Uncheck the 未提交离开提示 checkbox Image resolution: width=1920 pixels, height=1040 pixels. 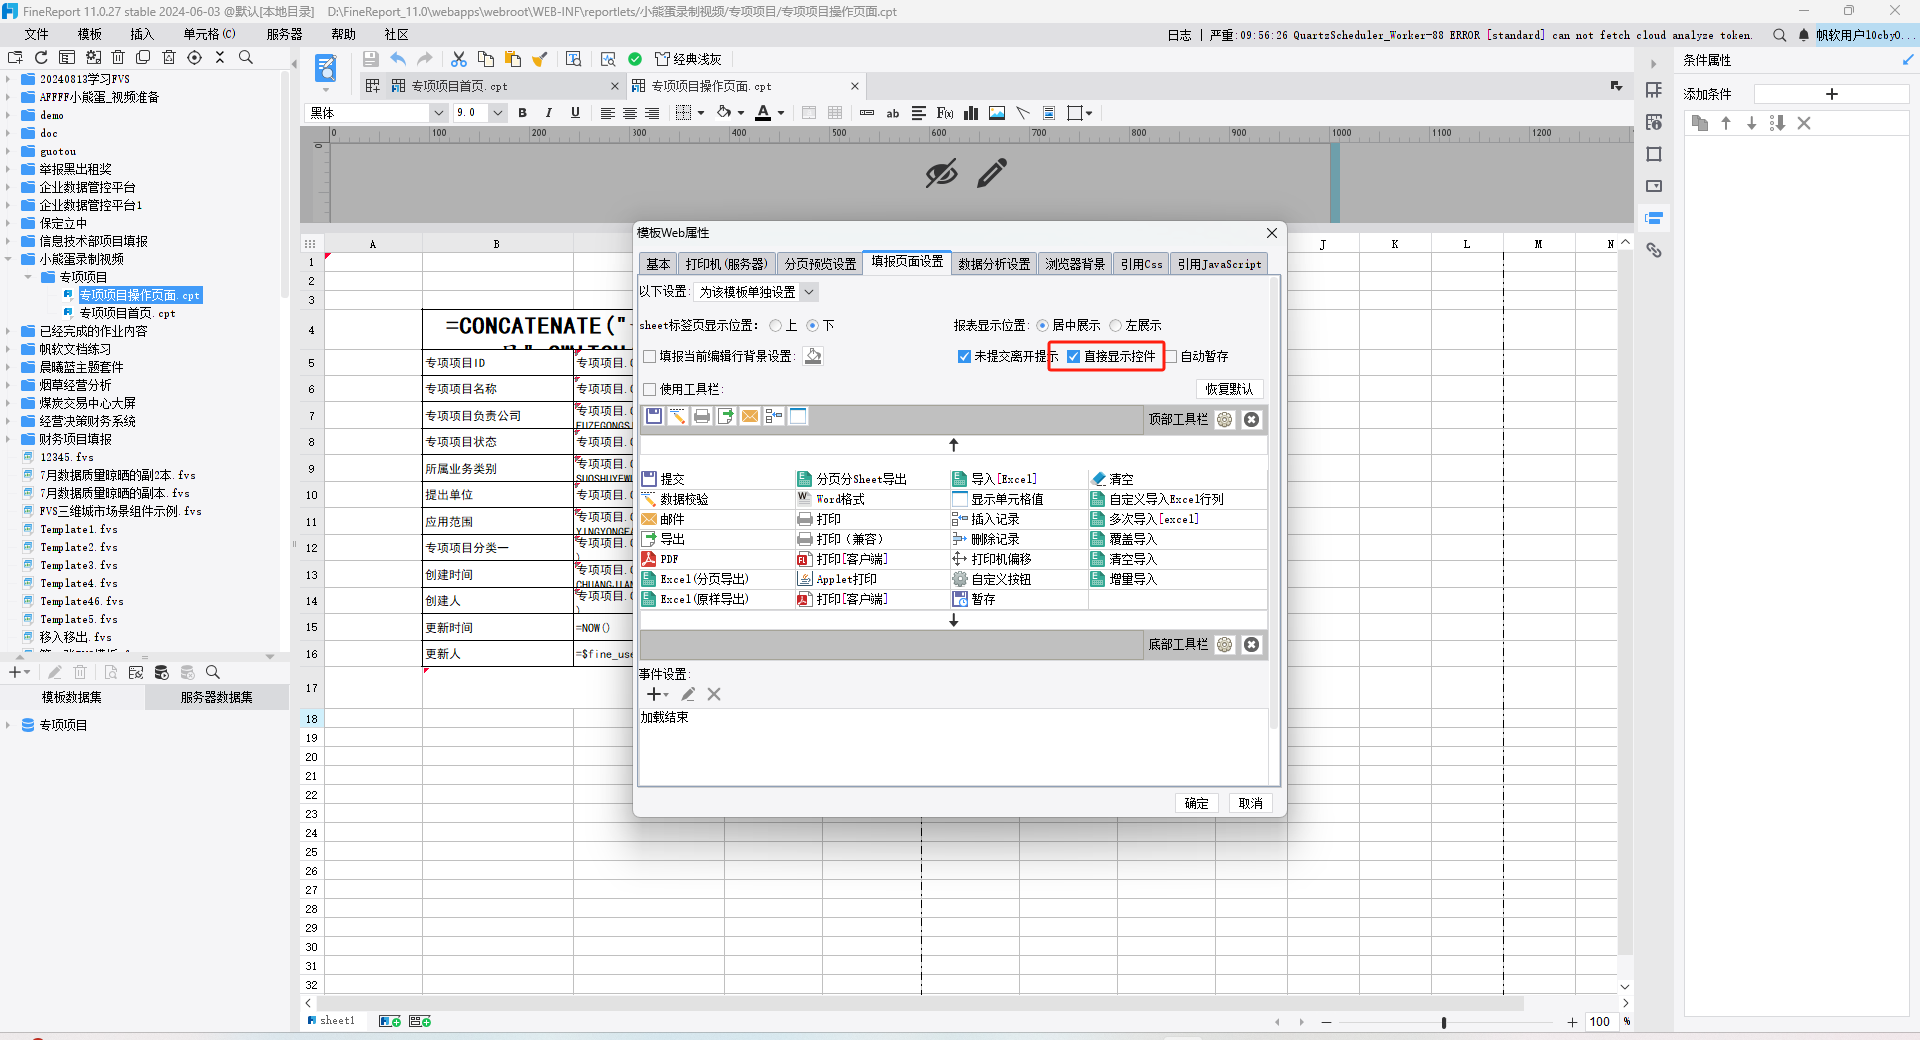coord(964,357)
